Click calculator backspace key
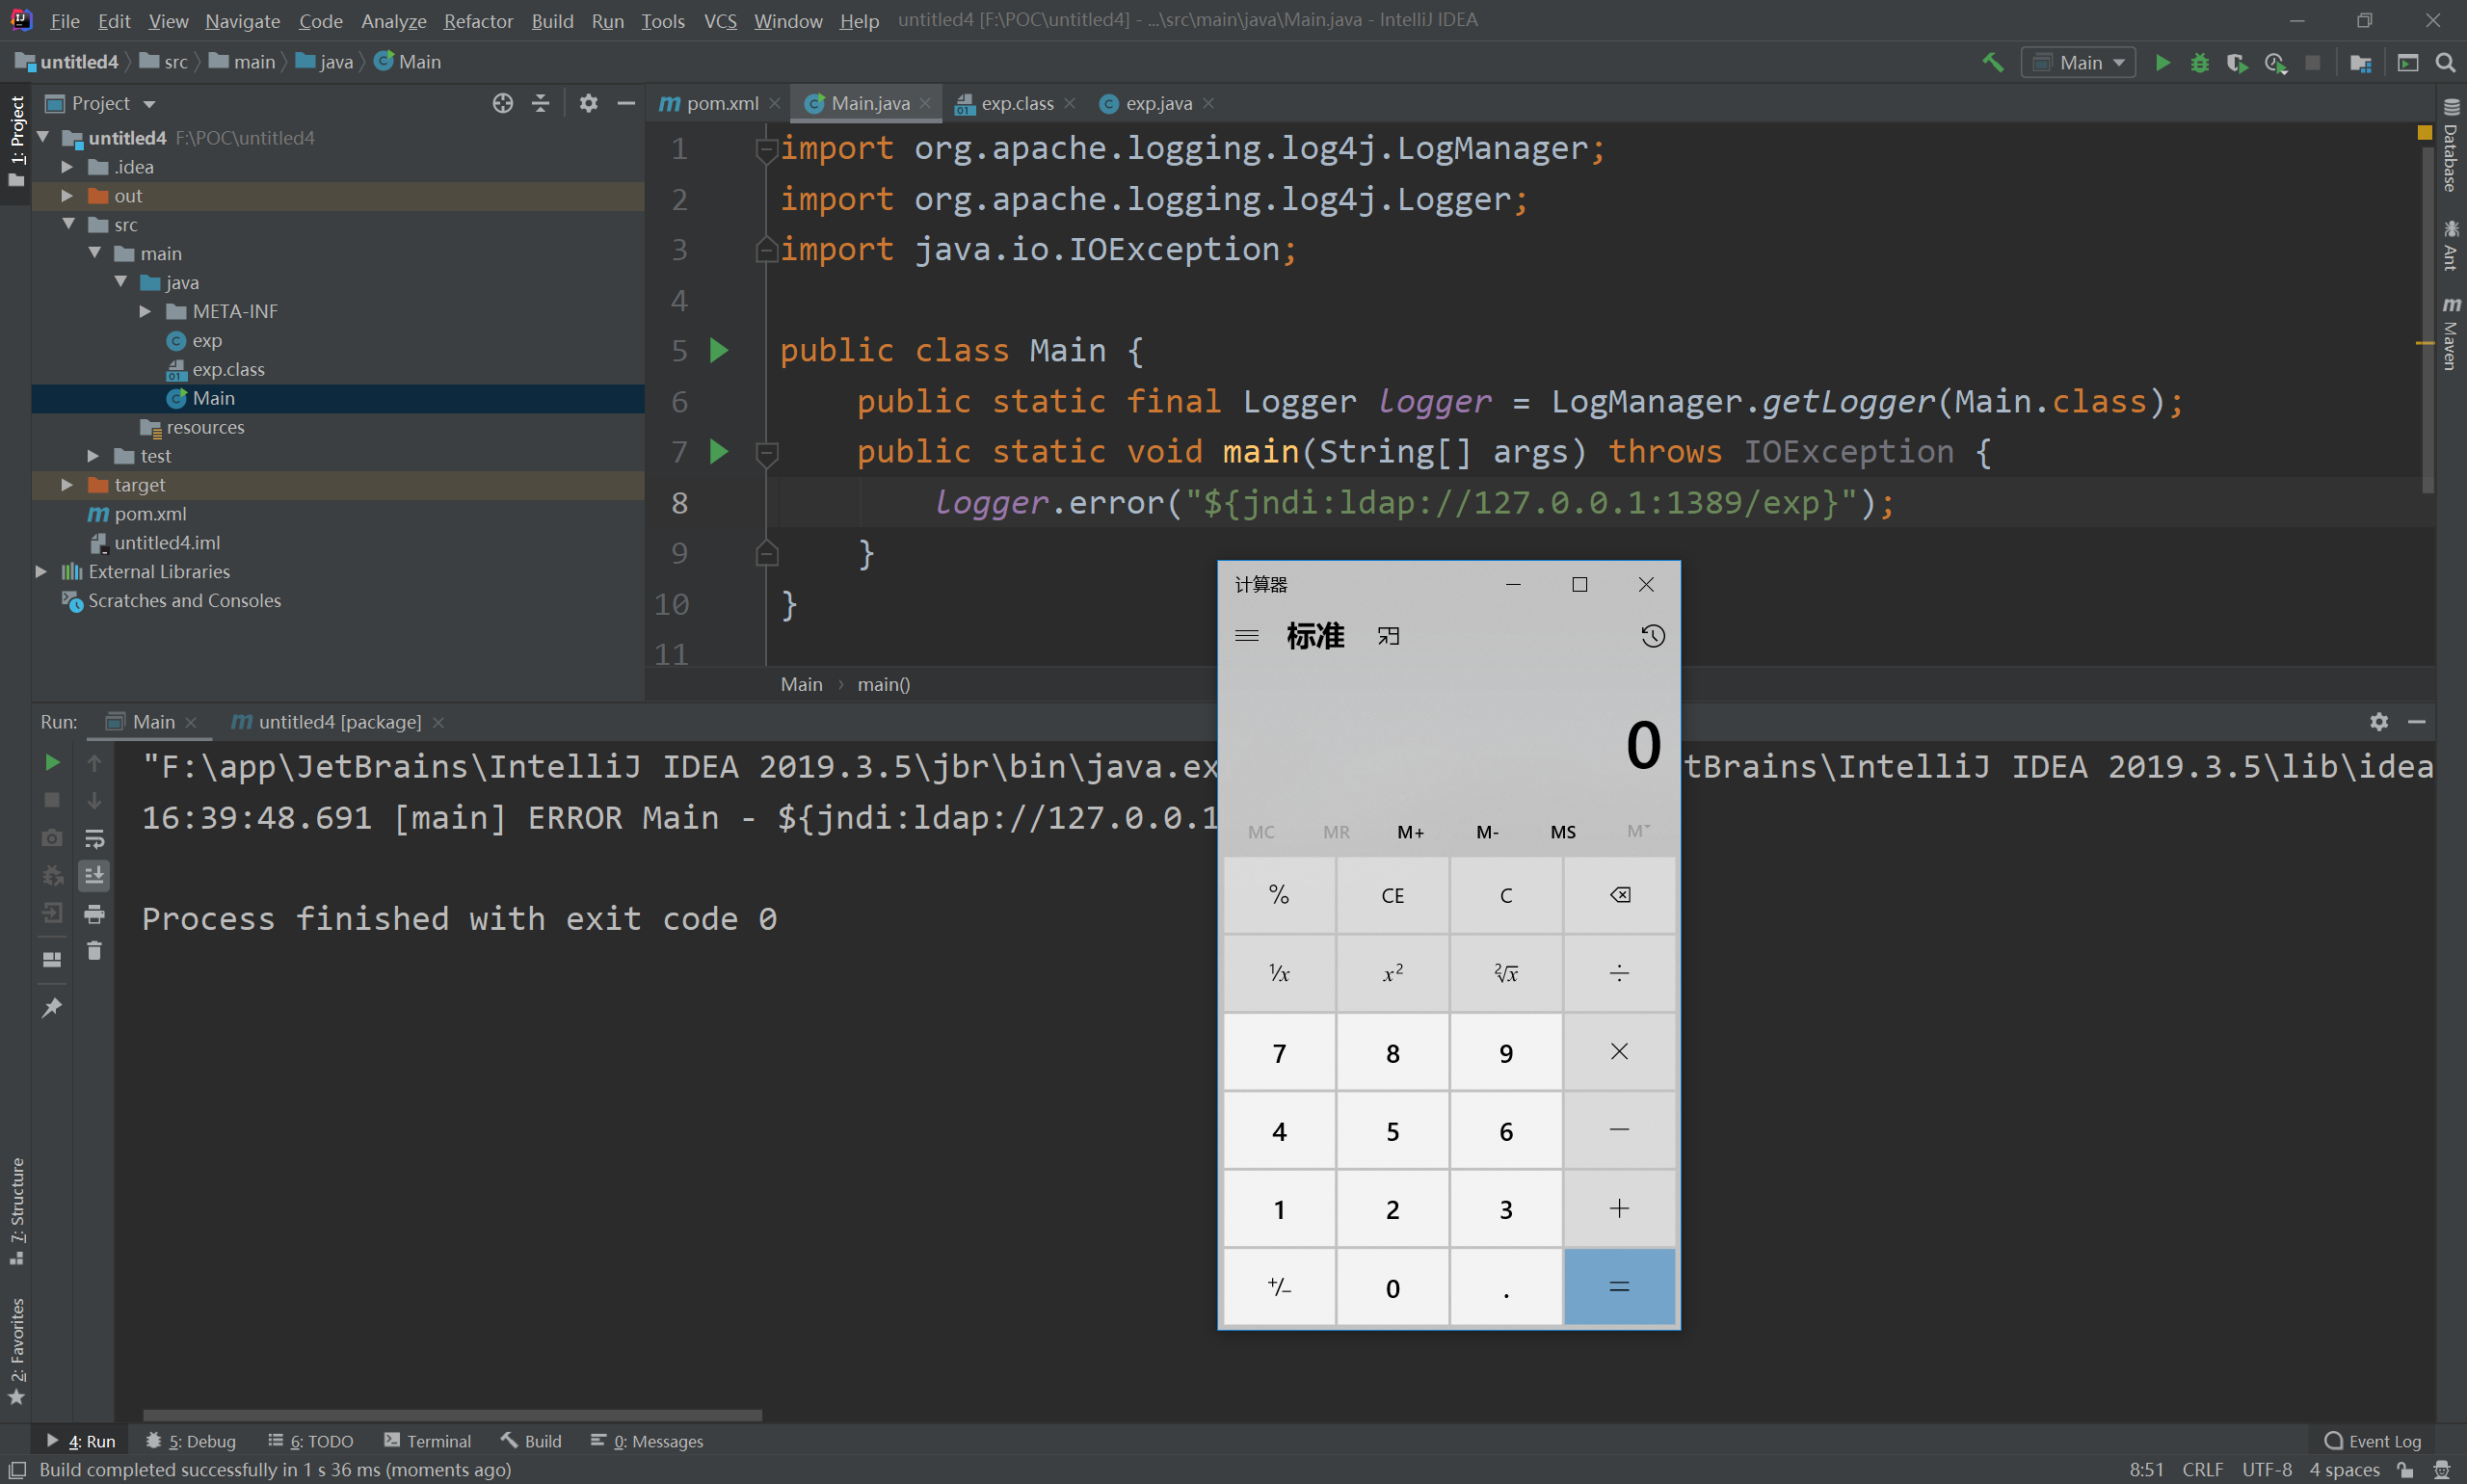2467x1484 pixels. click(1619, 895)
